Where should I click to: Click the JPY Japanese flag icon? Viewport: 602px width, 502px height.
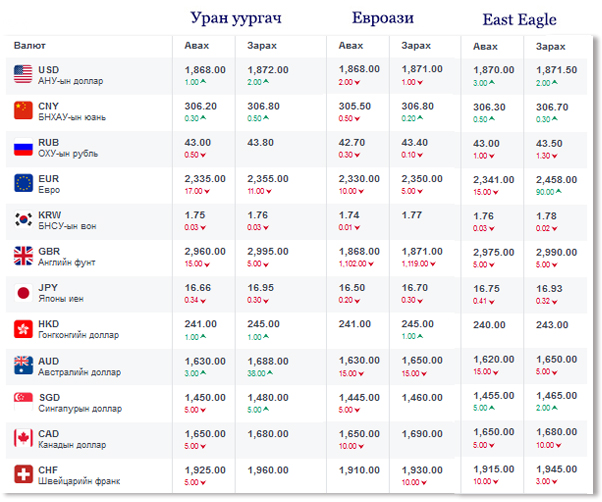pos(22,292)
